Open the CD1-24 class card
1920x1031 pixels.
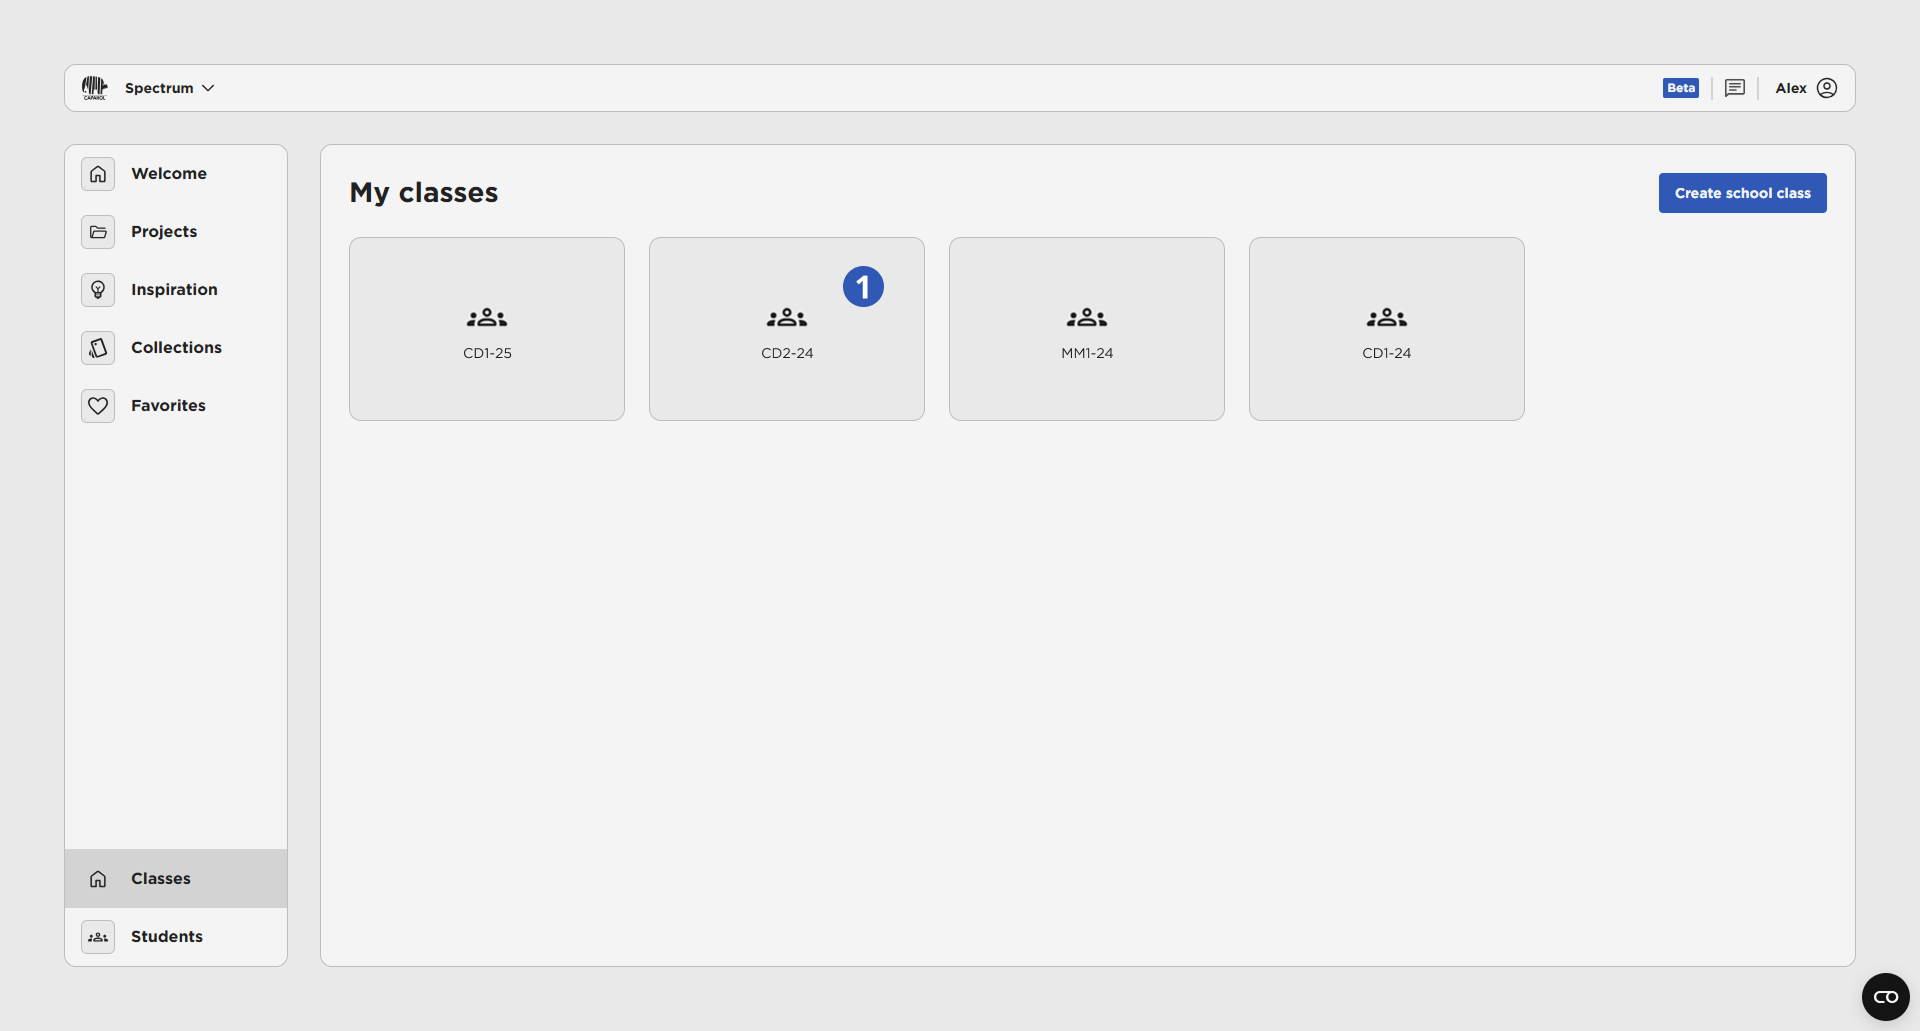tap(1387, 329)
